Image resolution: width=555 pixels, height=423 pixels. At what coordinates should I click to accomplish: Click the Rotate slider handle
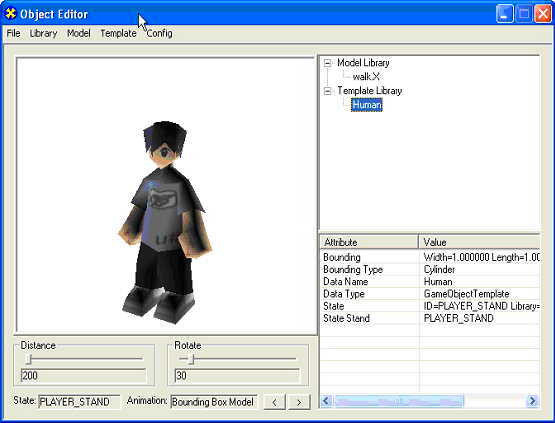(191, 359)
